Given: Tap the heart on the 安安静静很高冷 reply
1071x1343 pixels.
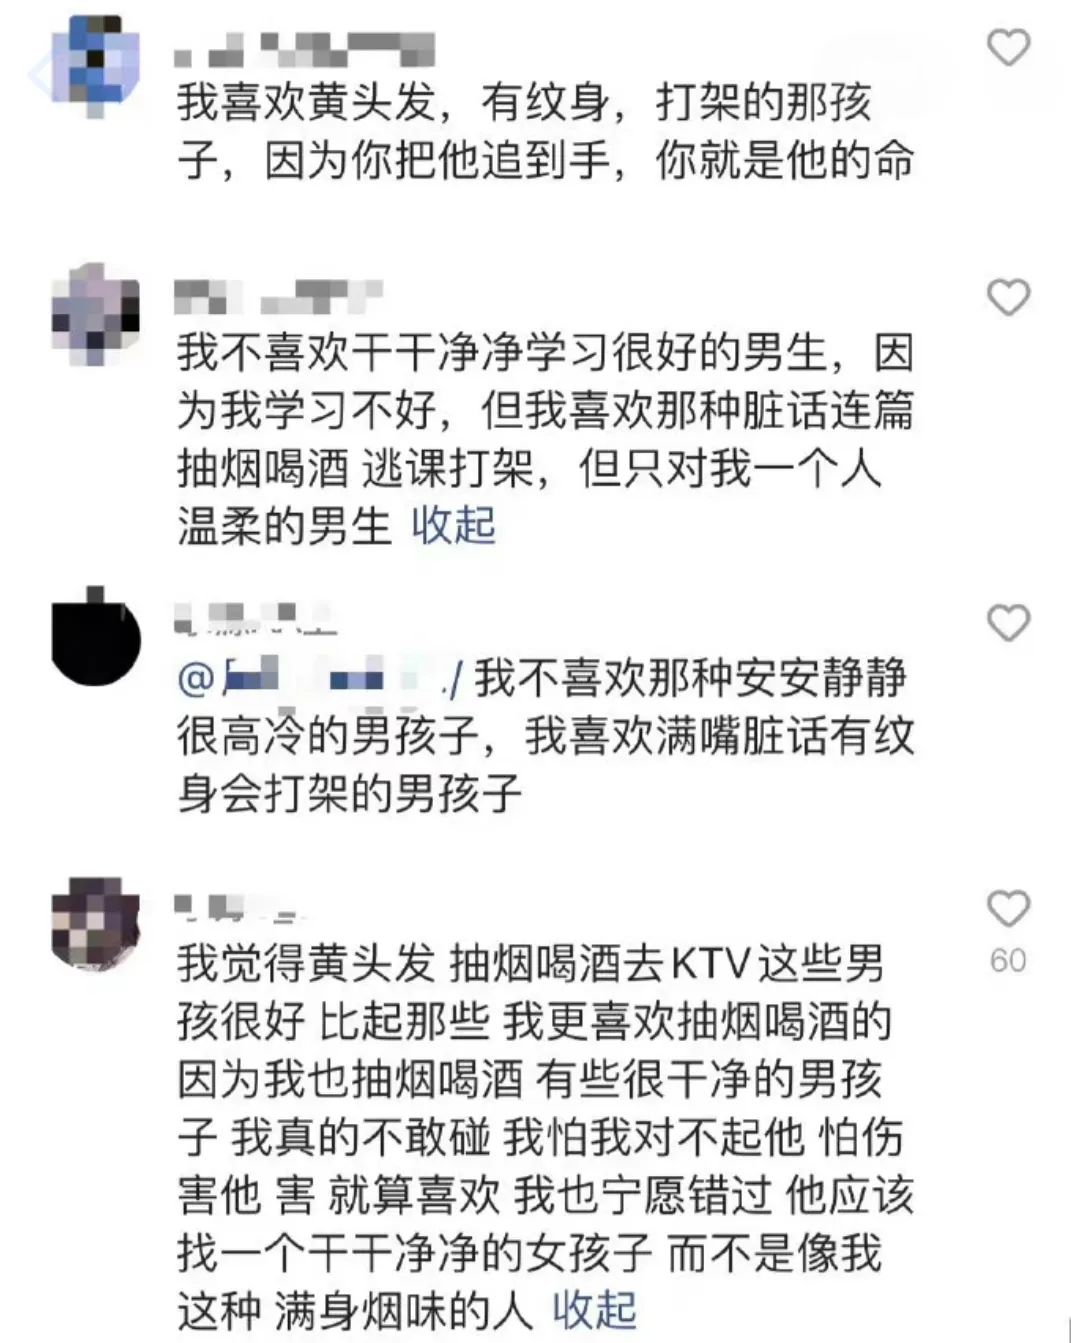Looking at the screenshot, I should point(1008,623).
